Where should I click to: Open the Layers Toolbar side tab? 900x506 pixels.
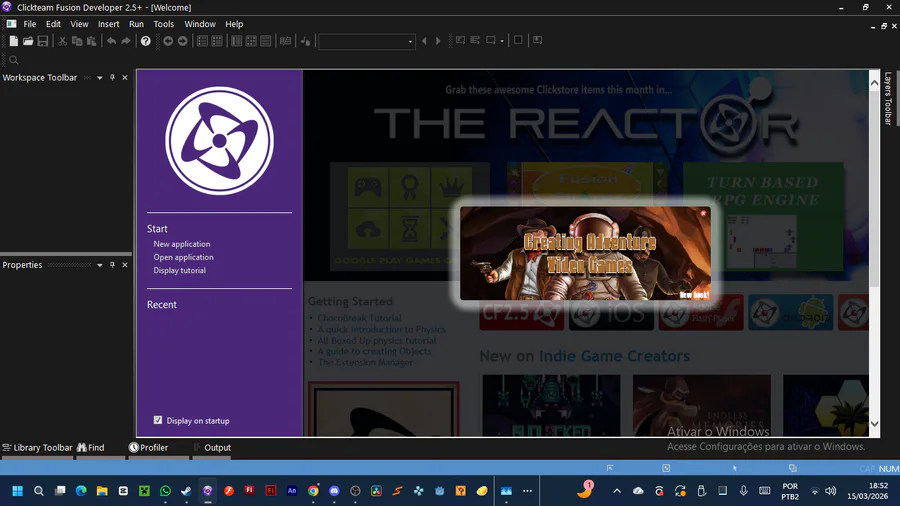(888, 98)
